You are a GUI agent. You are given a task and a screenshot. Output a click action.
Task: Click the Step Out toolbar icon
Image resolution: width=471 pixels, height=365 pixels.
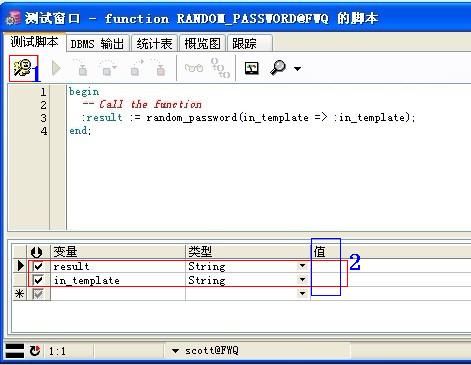pos(137,68)
